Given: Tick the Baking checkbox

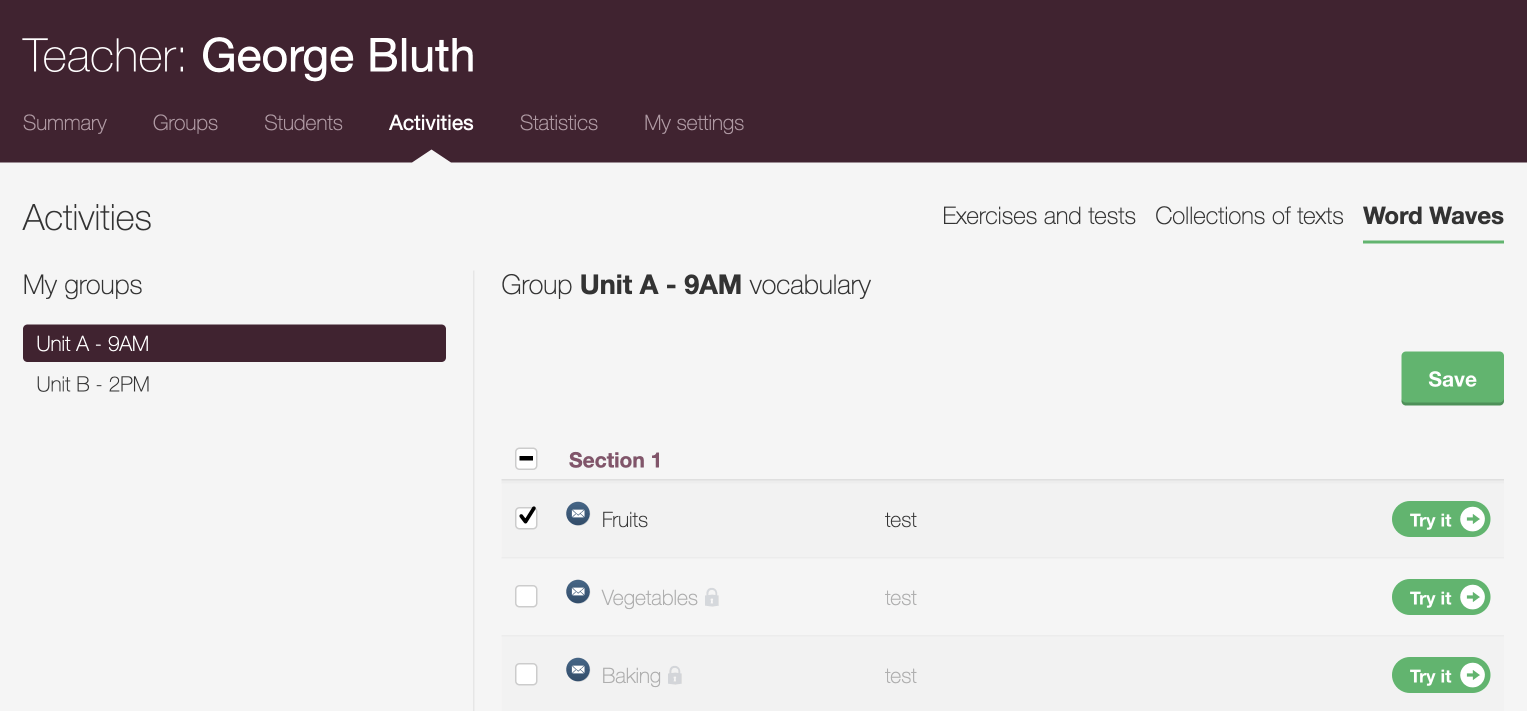Looking at the screenshot, I should pyautogui.click(x=526, y=675).
